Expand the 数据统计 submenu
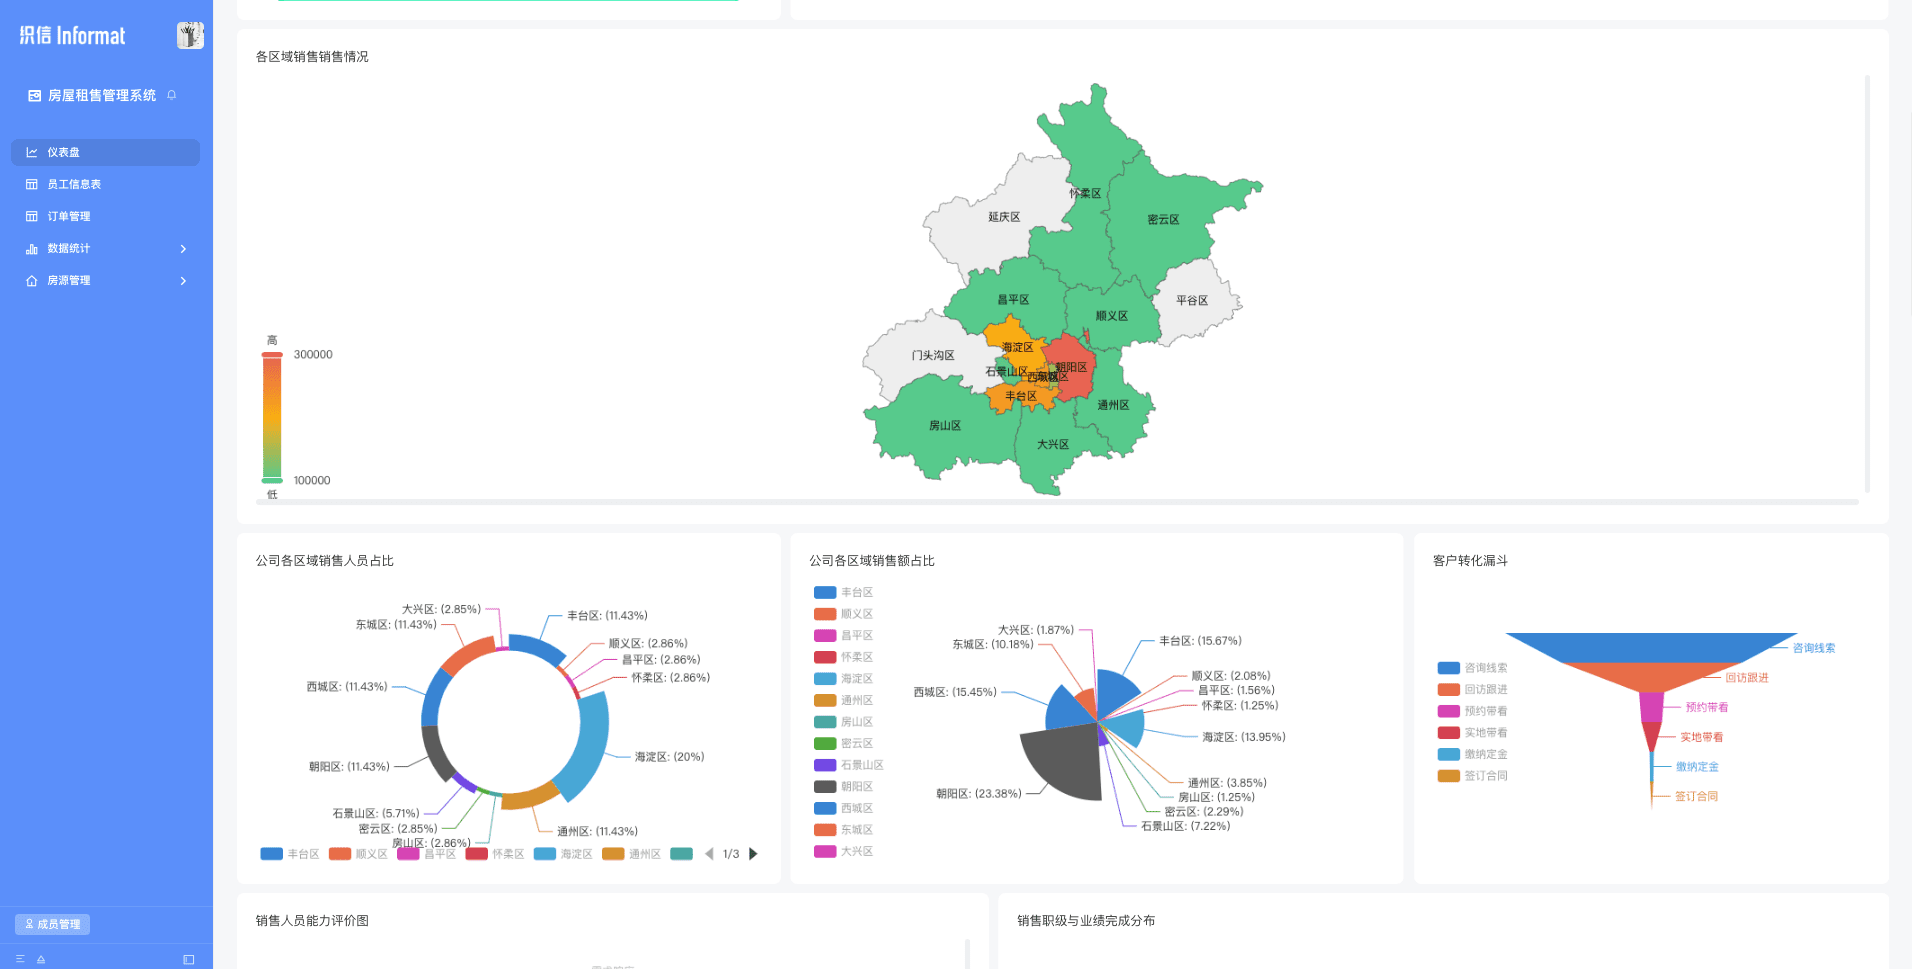Image resolution: width=1912 pixels, height=969 pixels. pyautogui.click(x=105, y=249)
